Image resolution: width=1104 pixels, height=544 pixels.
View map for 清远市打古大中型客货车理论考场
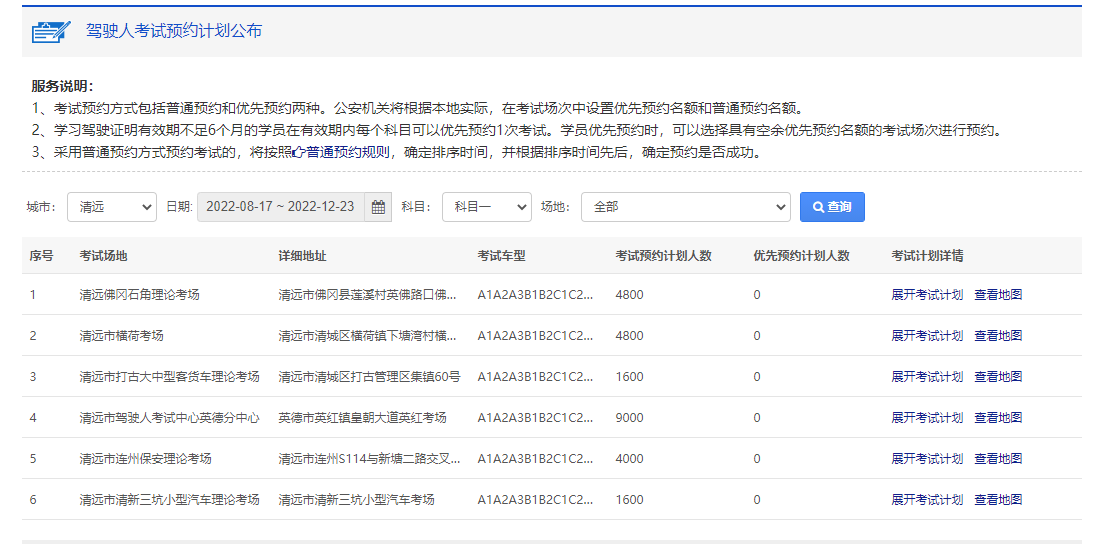click(998, 377)
